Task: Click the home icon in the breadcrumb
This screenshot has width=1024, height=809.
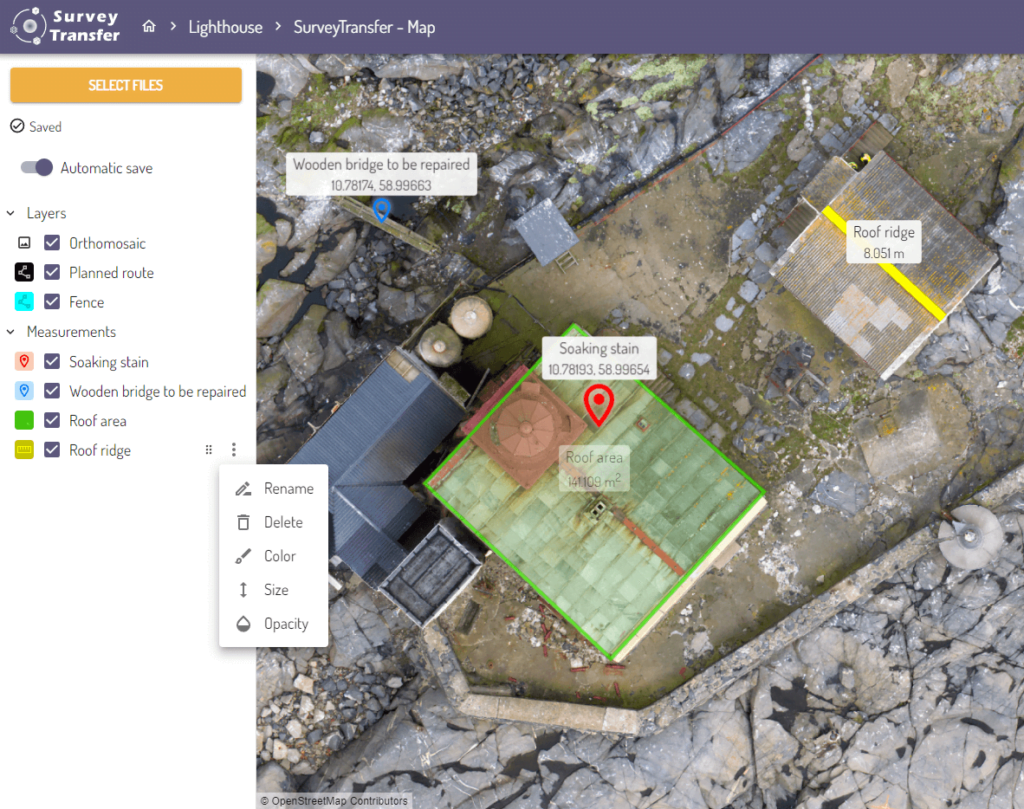Action: [148, 27]
